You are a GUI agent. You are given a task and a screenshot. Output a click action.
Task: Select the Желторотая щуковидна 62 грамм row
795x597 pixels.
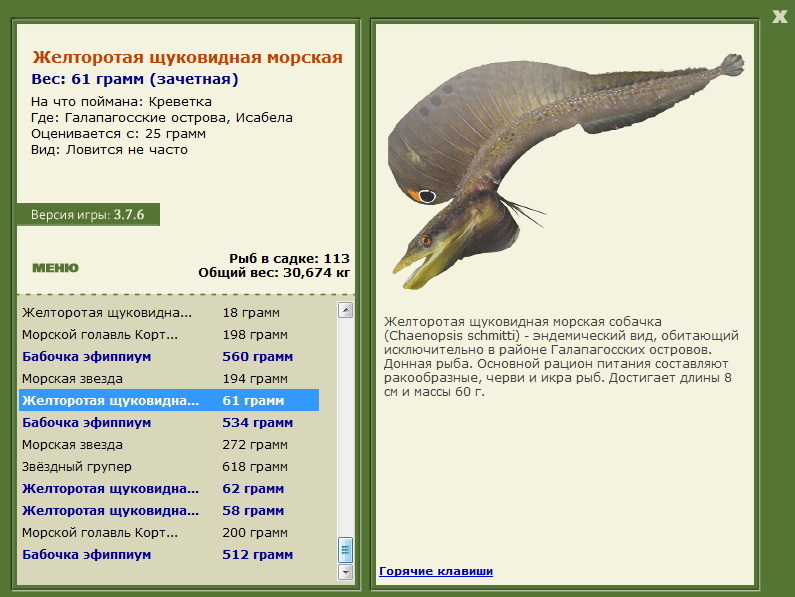[x=169, y=488]
